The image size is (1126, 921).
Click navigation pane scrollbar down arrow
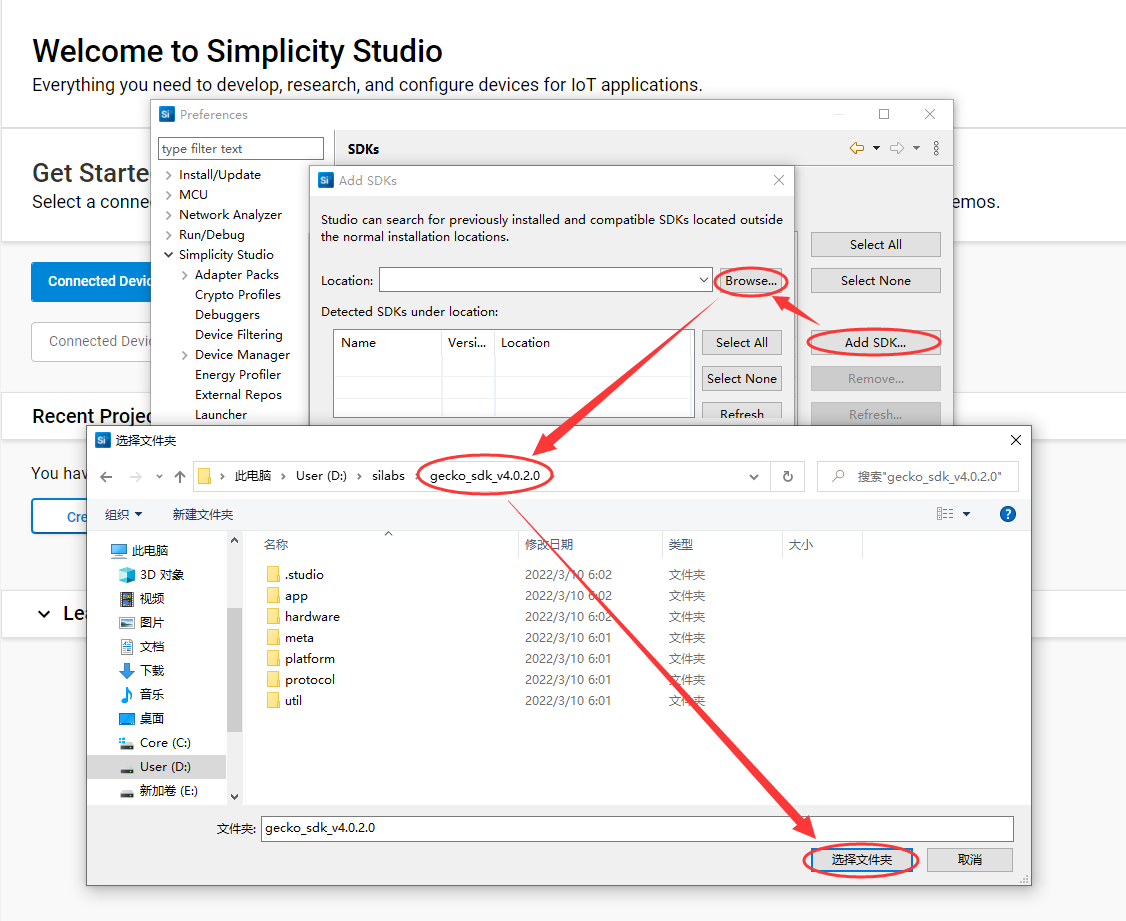[234, 796]
